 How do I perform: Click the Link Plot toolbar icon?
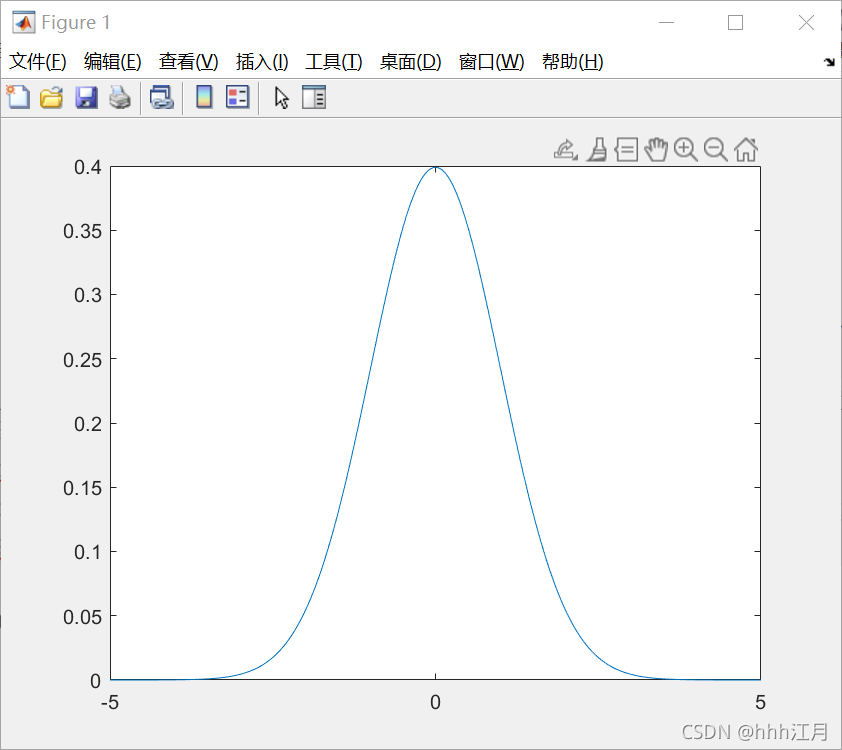[162, 98]
